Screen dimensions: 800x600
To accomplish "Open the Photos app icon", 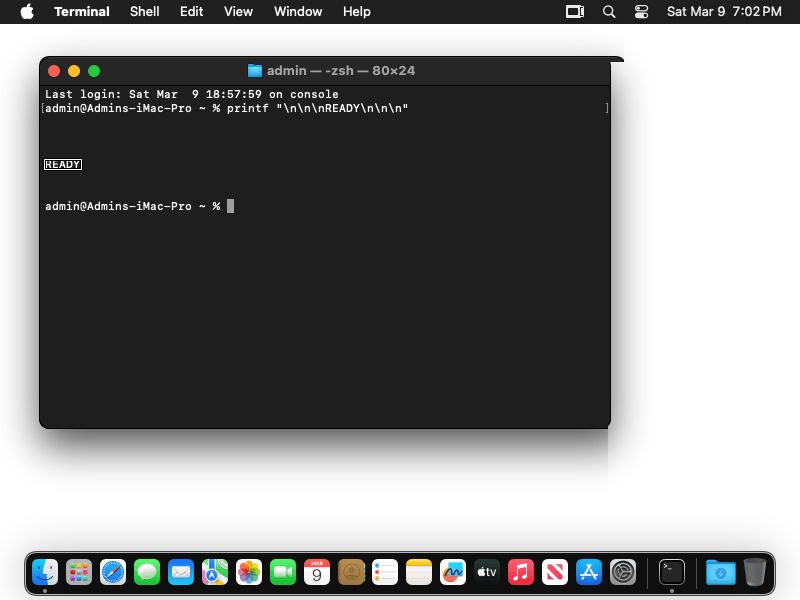I will pyautogui.click(x=249, y=572).
